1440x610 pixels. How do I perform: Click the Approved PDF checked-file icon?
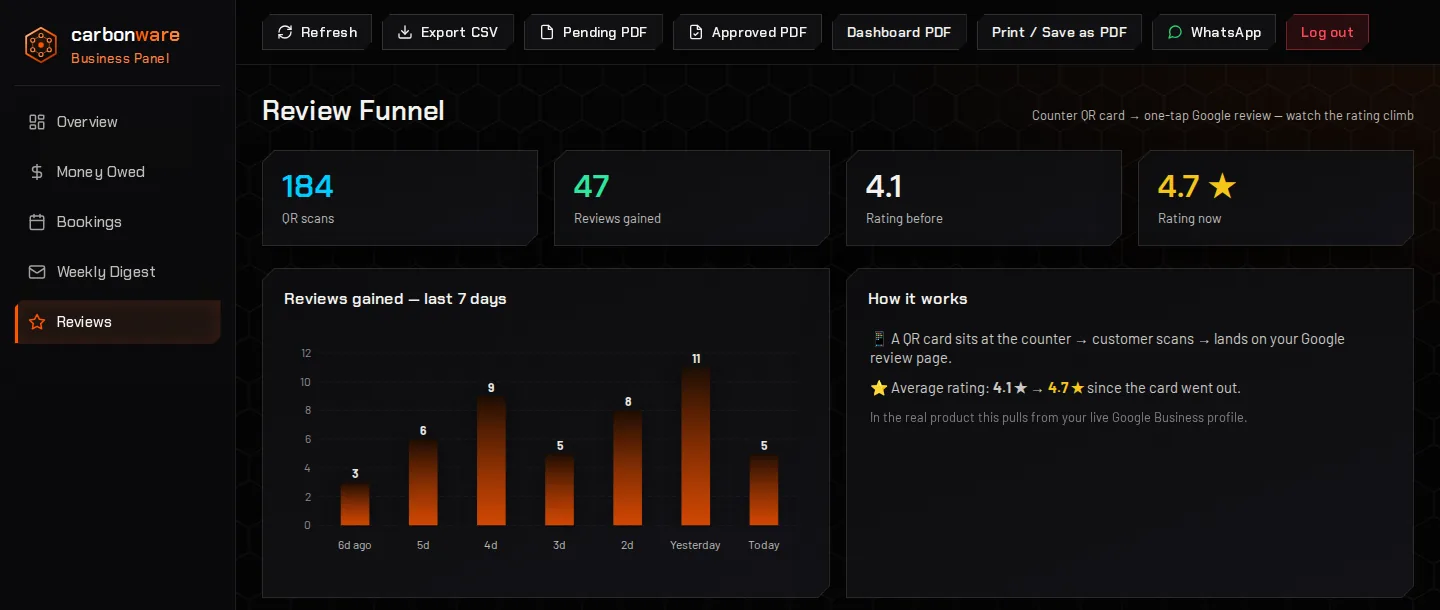(x=696, y=32)
